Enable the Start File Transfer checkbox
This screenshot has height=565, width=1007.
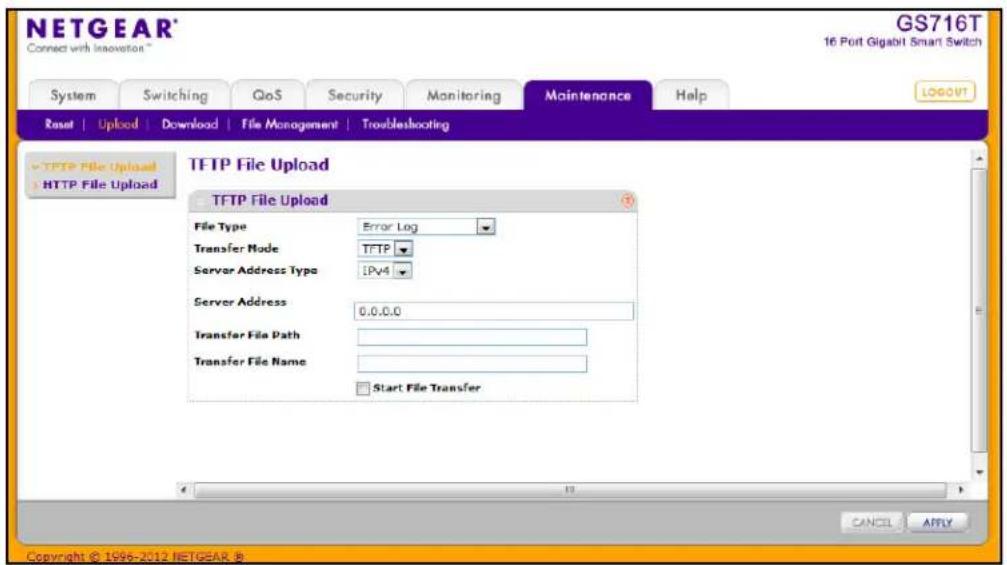[x=363, y=388]
